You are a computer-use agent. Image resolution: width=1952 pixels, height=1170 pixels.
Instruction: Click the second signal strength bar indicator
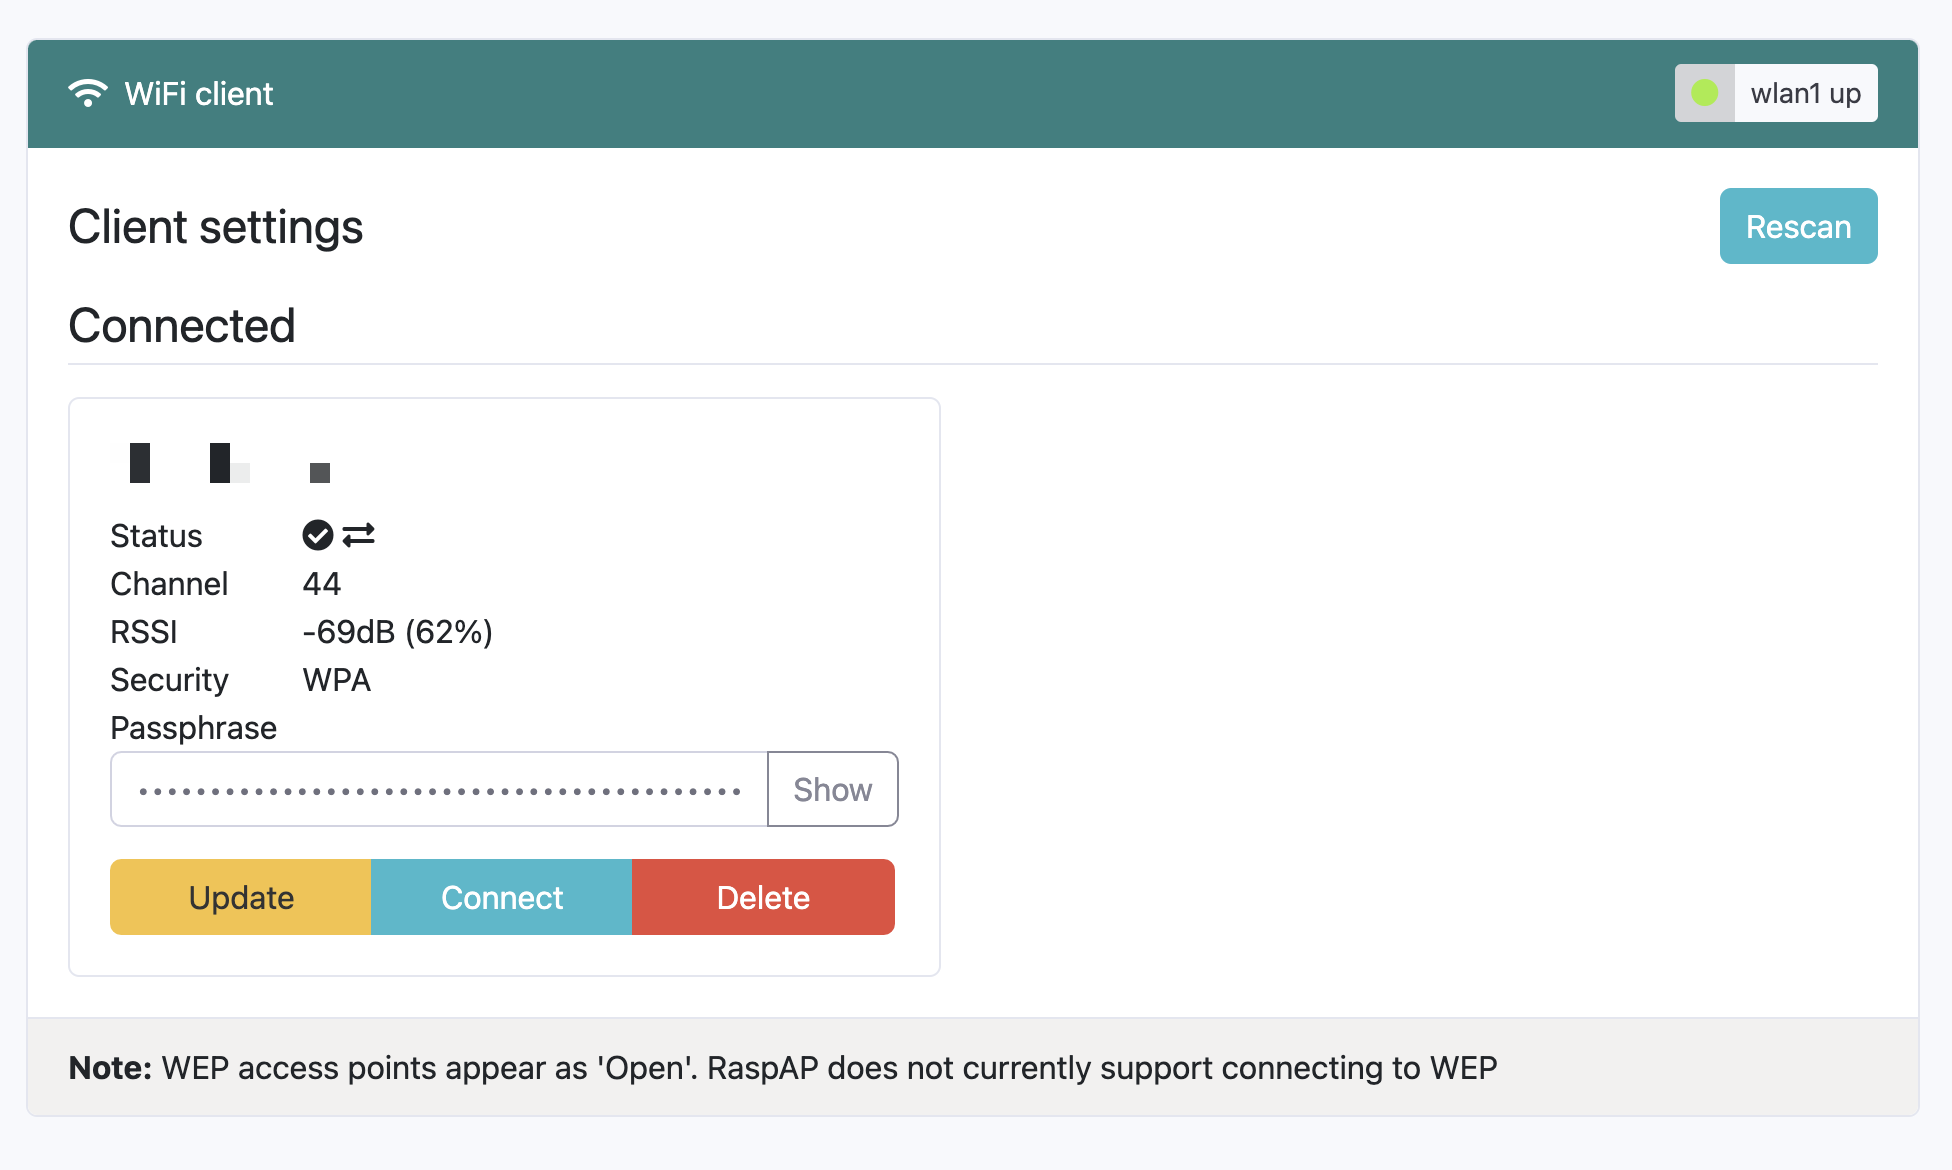[228, 463]
